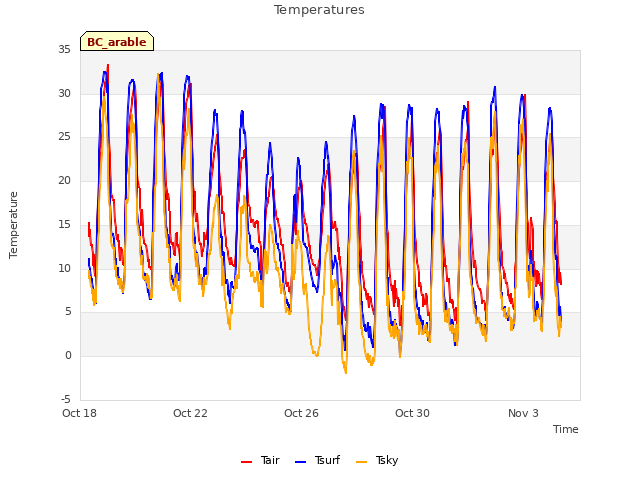The width and height of the screenshot is (640, 480).
Task: Click the 5 y-axis tick label
Action: point(68,312)
